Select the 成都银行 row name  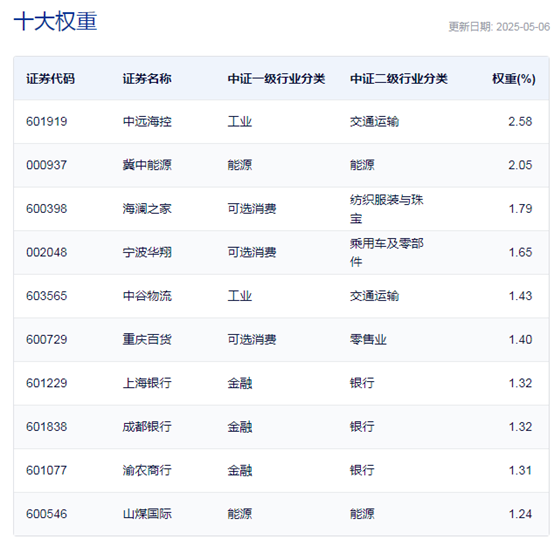coord(147,427)
